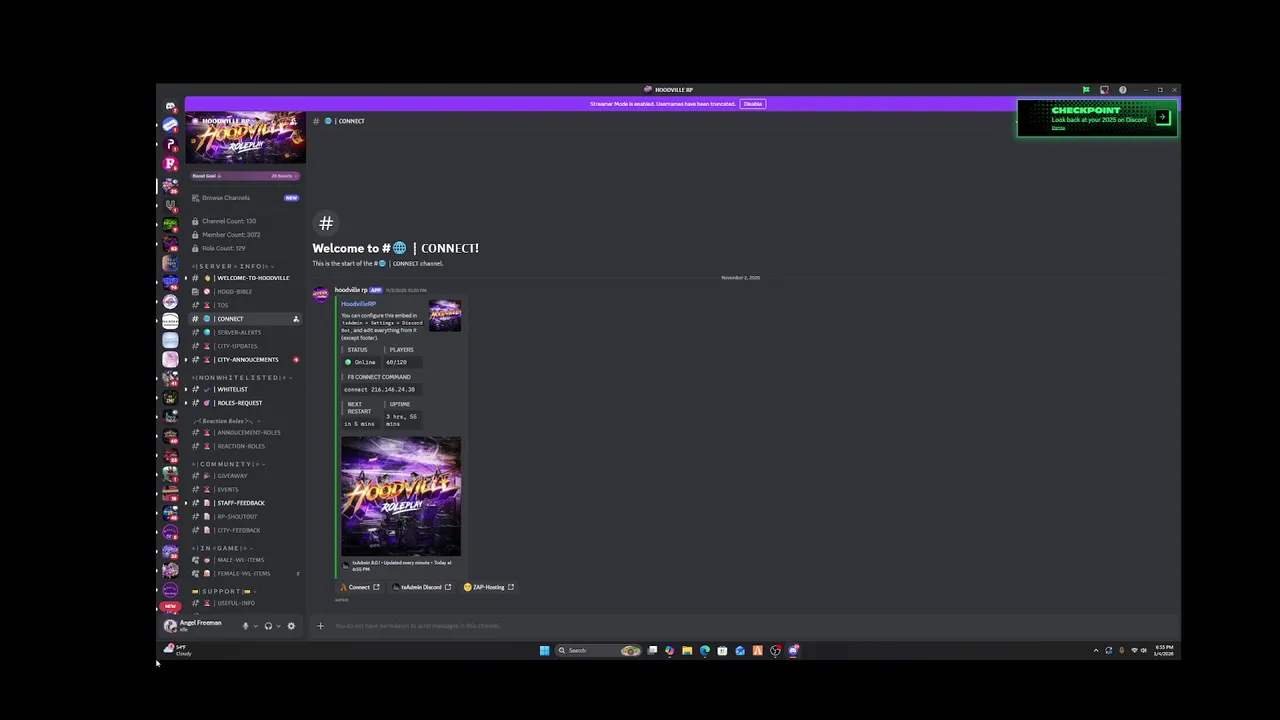1280x720 pixels.
Task: Open the FEMALE-WL-ITEMS forum channel
Action: click(x=245, y=573)
